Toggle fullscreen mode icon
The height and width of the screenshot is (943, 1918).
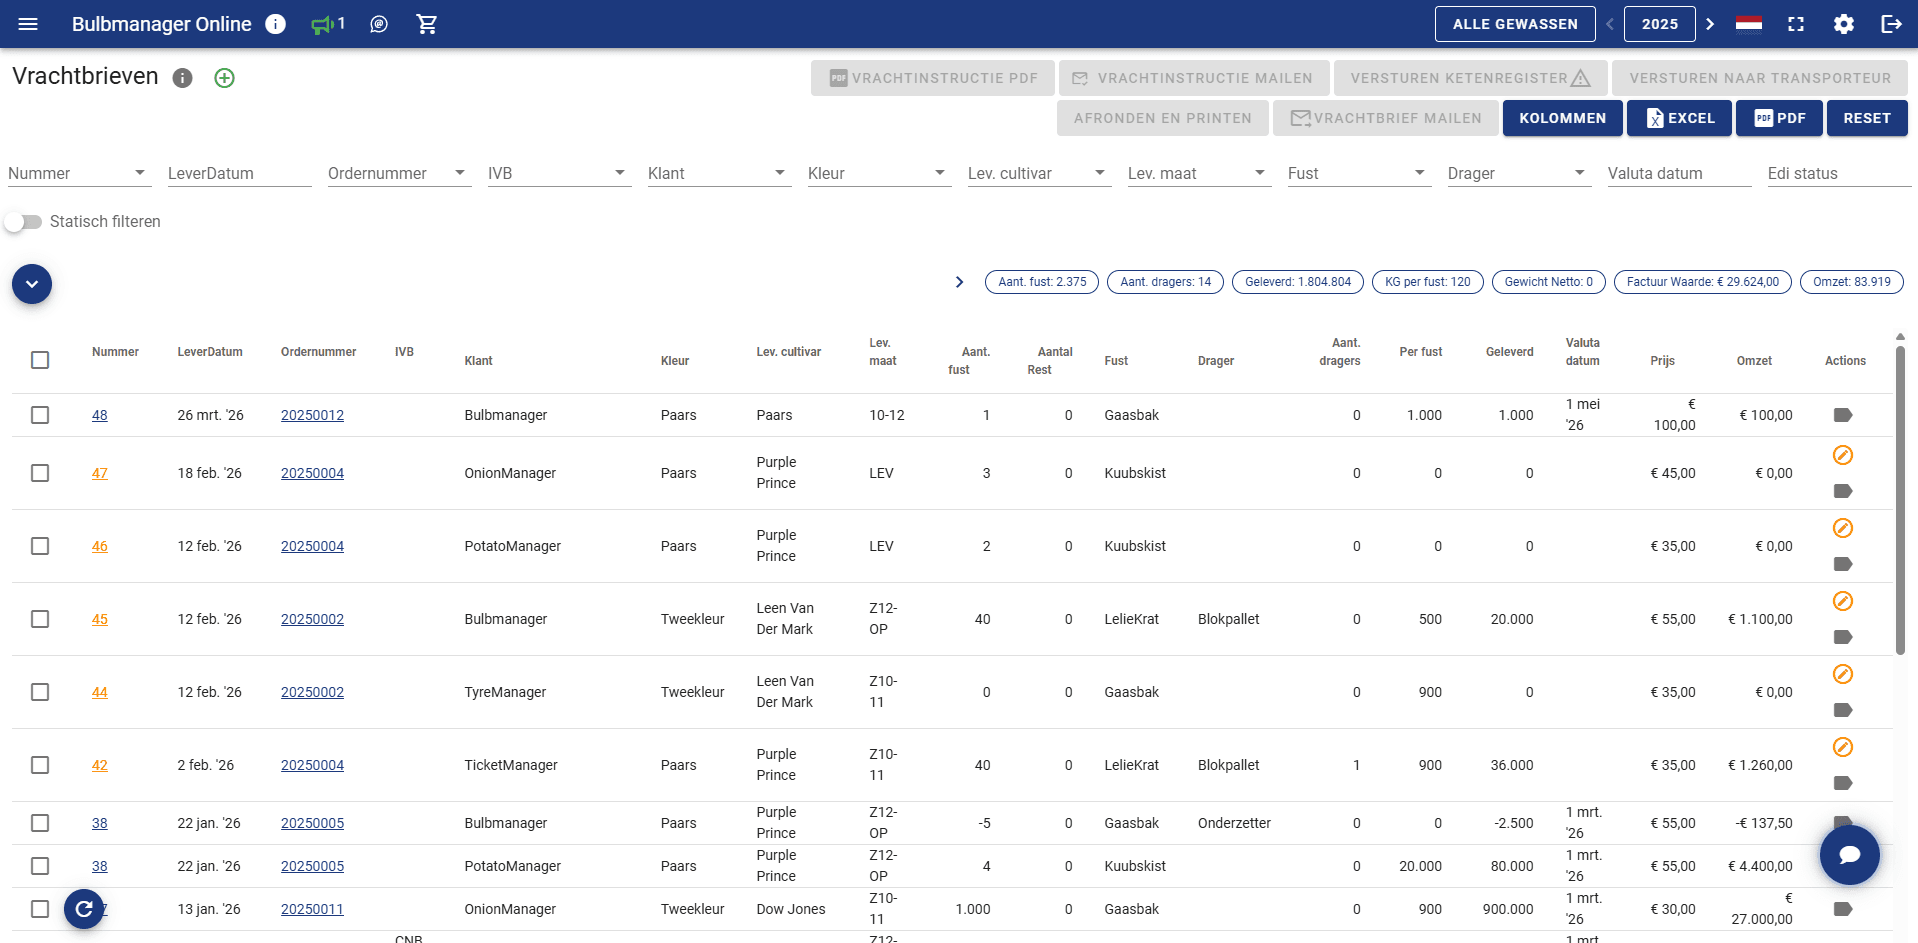1796,24
